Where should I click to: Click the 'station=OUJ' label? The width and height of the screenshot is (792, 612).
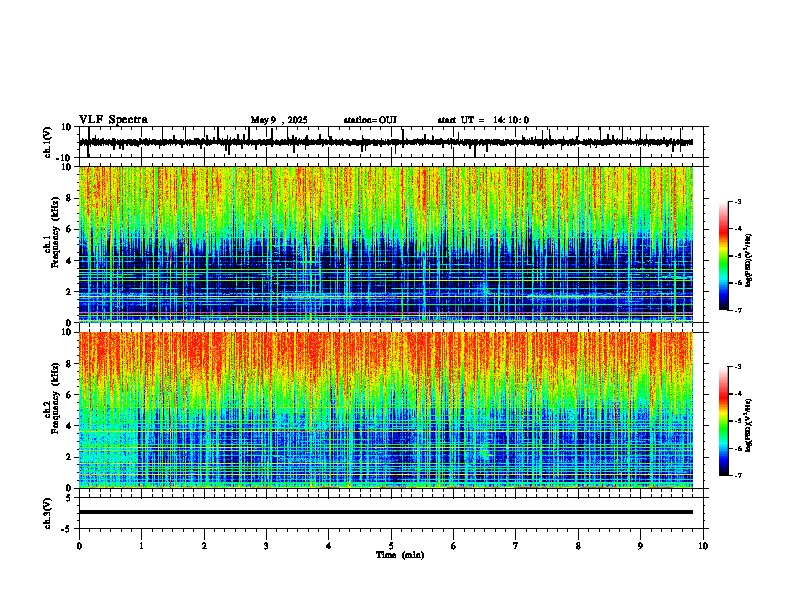370,120
